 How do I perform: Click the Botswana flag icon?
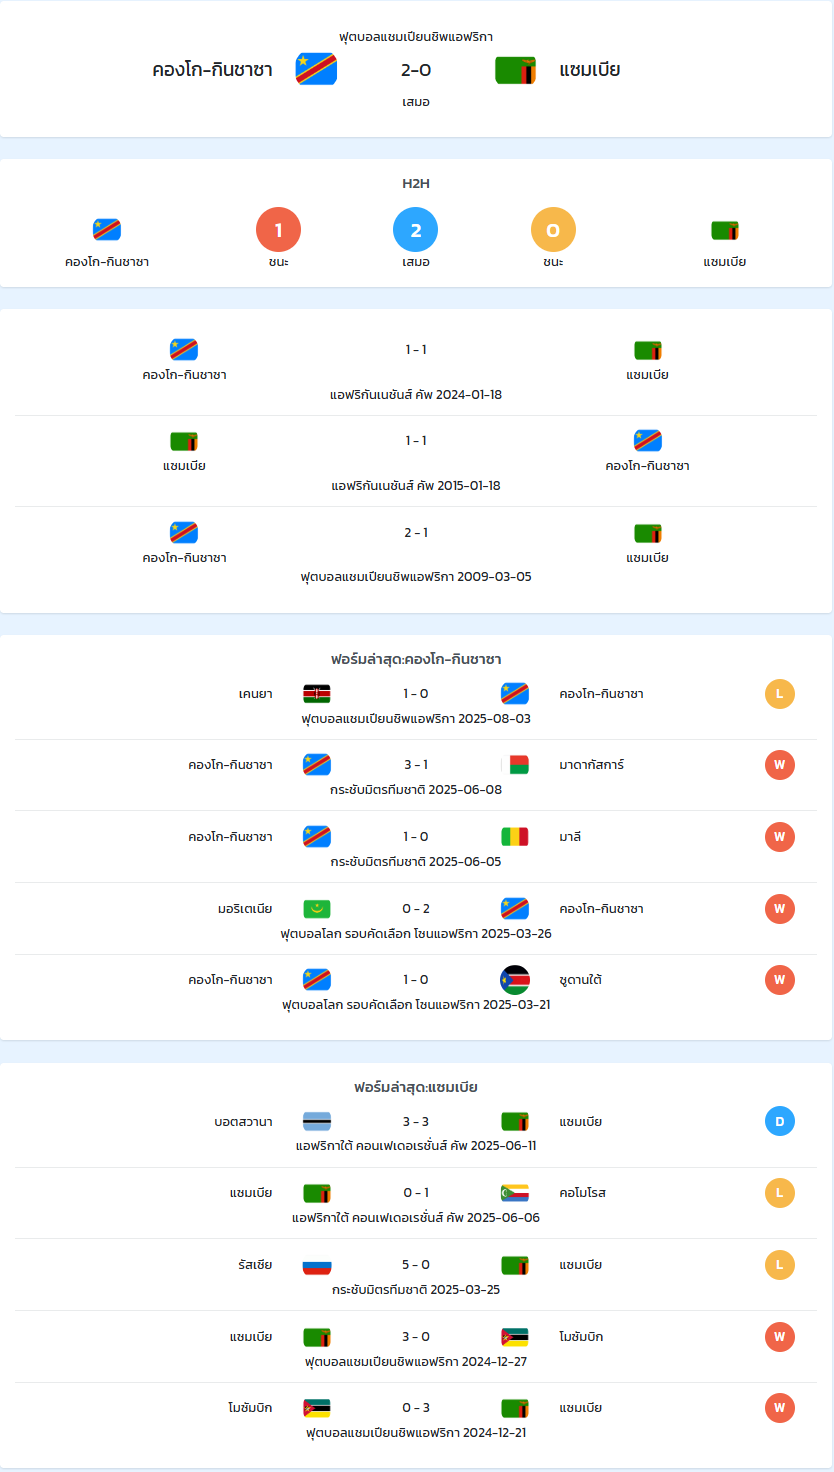pyautogui.click(x=317, y=1122)
